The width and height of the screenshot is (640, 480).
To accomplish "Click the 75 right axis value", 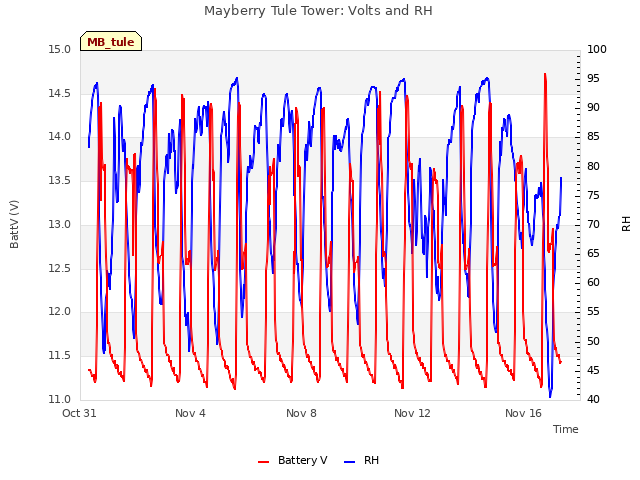I will pos(593,196).
